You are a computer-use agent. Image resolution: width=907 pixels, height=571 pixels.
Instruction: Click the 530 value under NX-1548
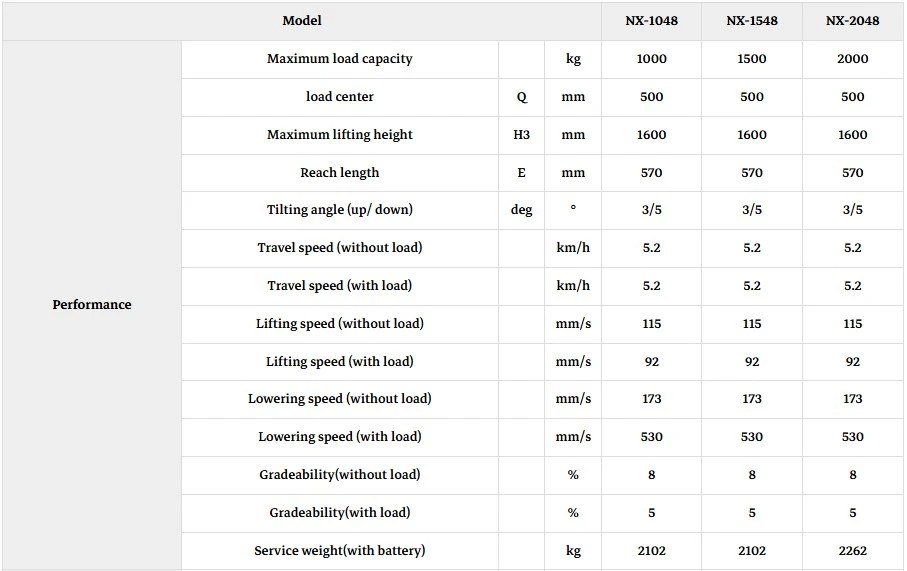pos(752,437)
